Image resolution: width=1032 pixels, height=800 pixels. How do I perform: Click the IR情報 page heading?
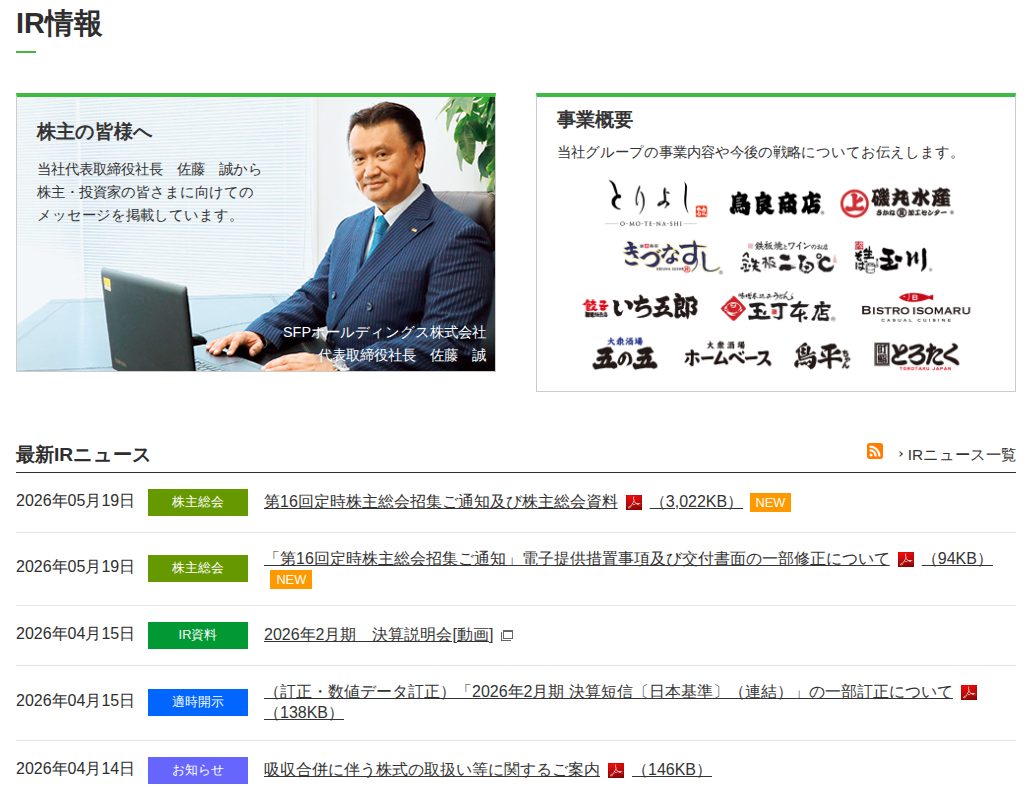(59, 24)
